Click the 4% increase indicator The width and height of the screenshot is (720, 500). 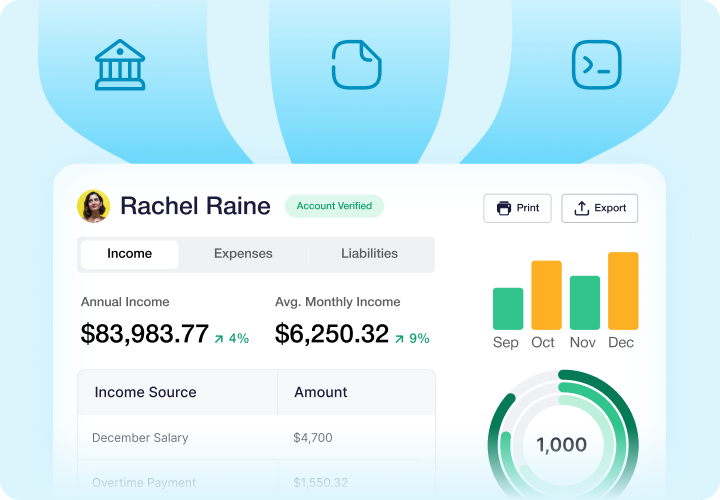click(232, 338)
